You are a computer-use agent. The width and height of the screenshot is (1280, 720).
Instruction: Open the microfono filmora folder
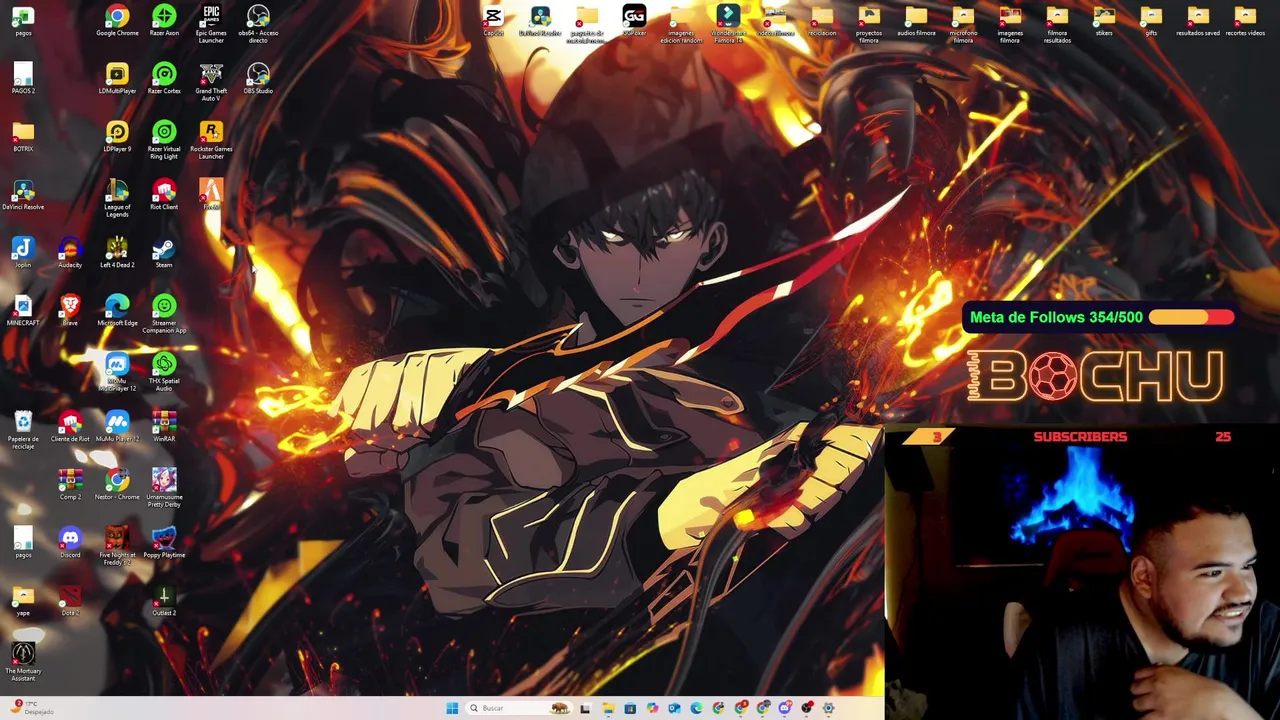(963, 24)
